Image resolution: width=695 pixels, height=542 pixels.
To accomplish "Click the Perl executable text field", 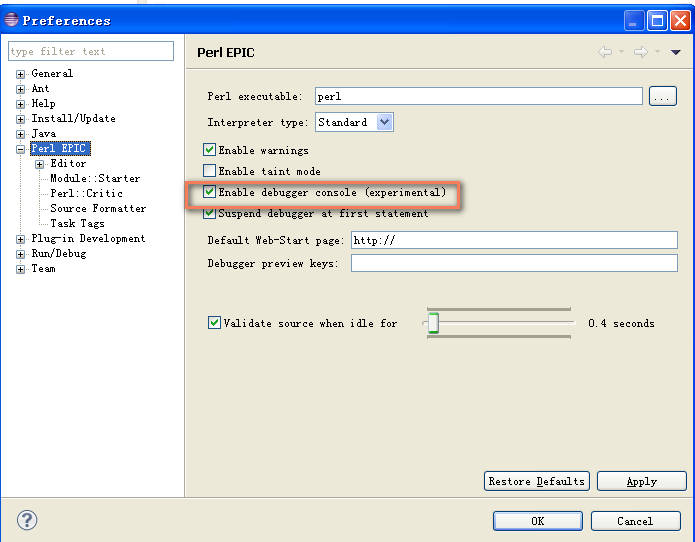I will [478, 96].
